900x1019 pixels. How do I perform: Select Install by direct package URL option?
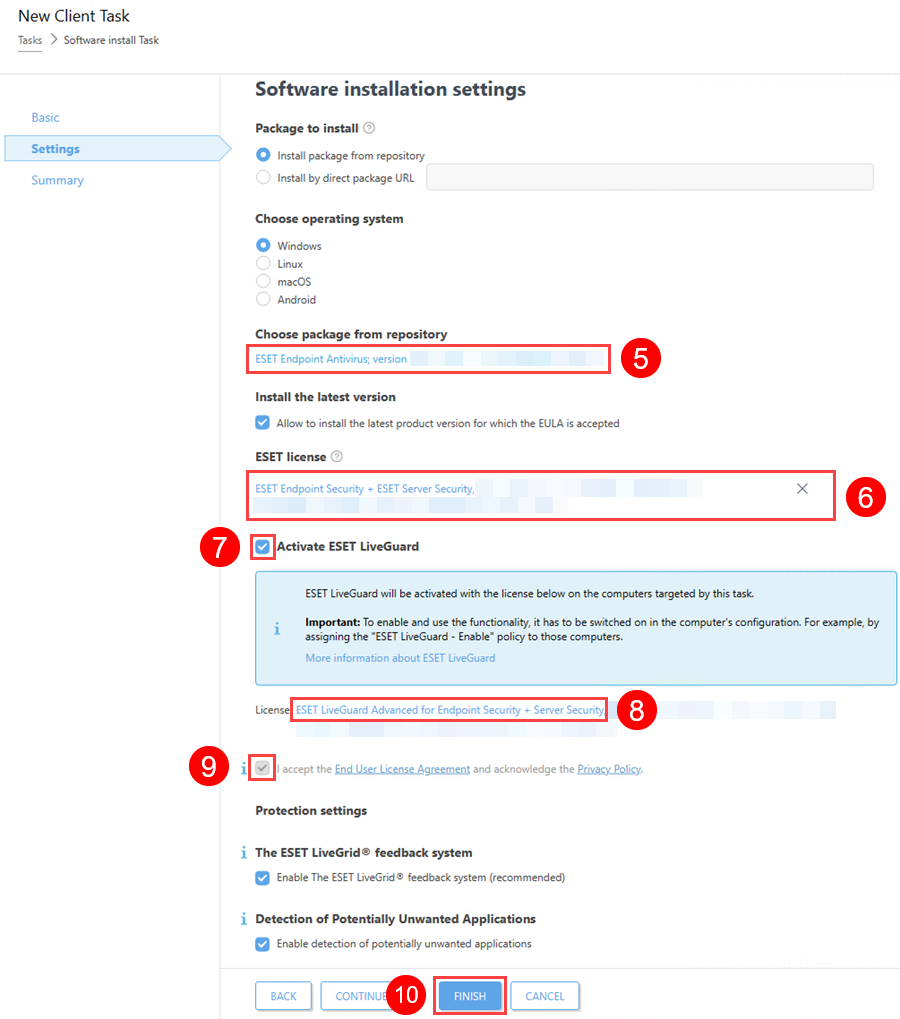(263, 177)
